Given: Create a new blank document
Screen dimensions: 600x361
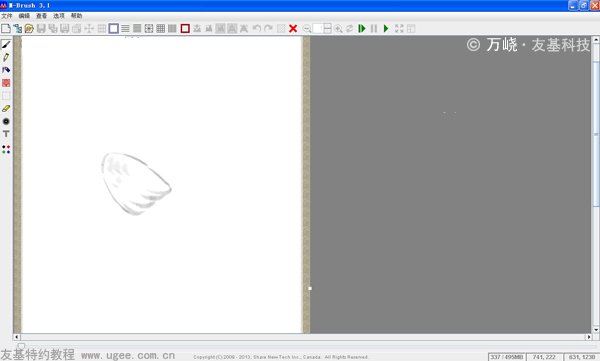Looking at the screenshot, I should coord(6,29).
